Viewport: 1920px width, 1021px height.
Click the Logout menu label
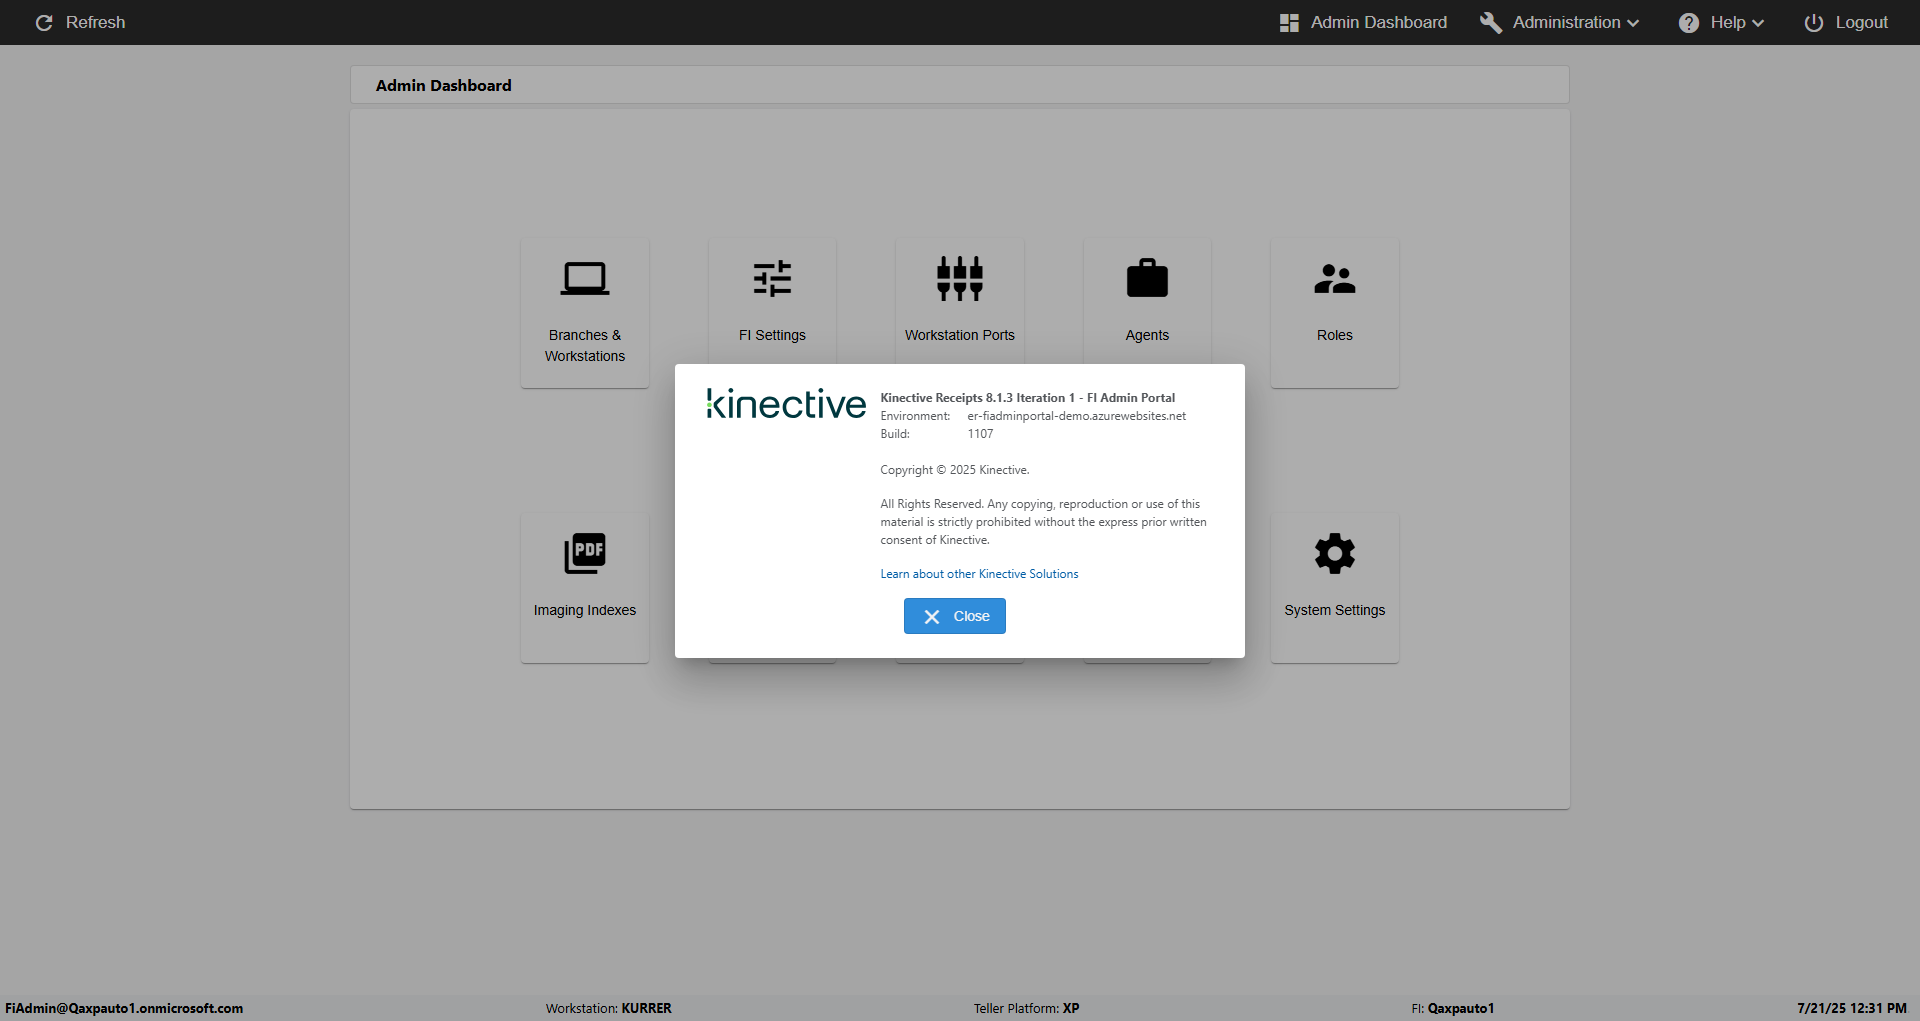pos(1862,22)
